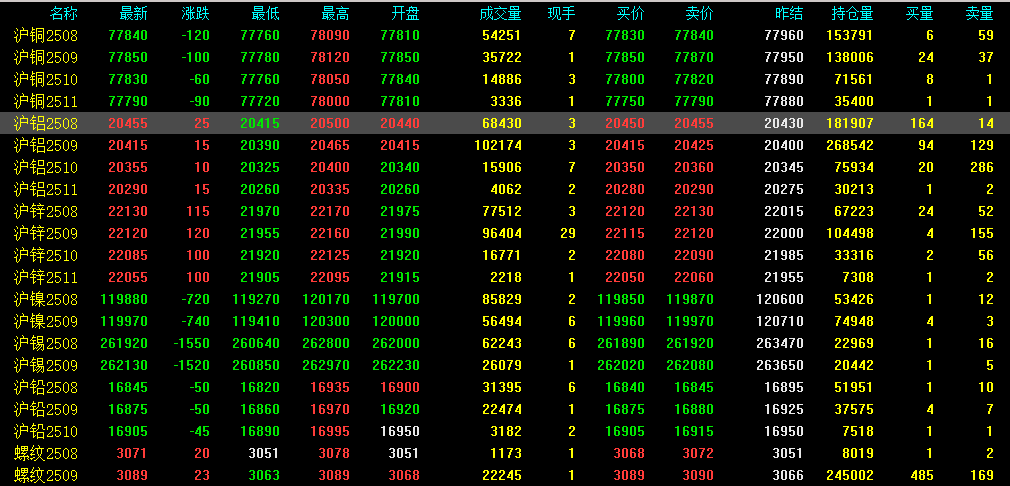Click previous settlement 120600 of 沪镍2508
Viewport: 1010px width, 486px height.
click(x=780, y=299)
